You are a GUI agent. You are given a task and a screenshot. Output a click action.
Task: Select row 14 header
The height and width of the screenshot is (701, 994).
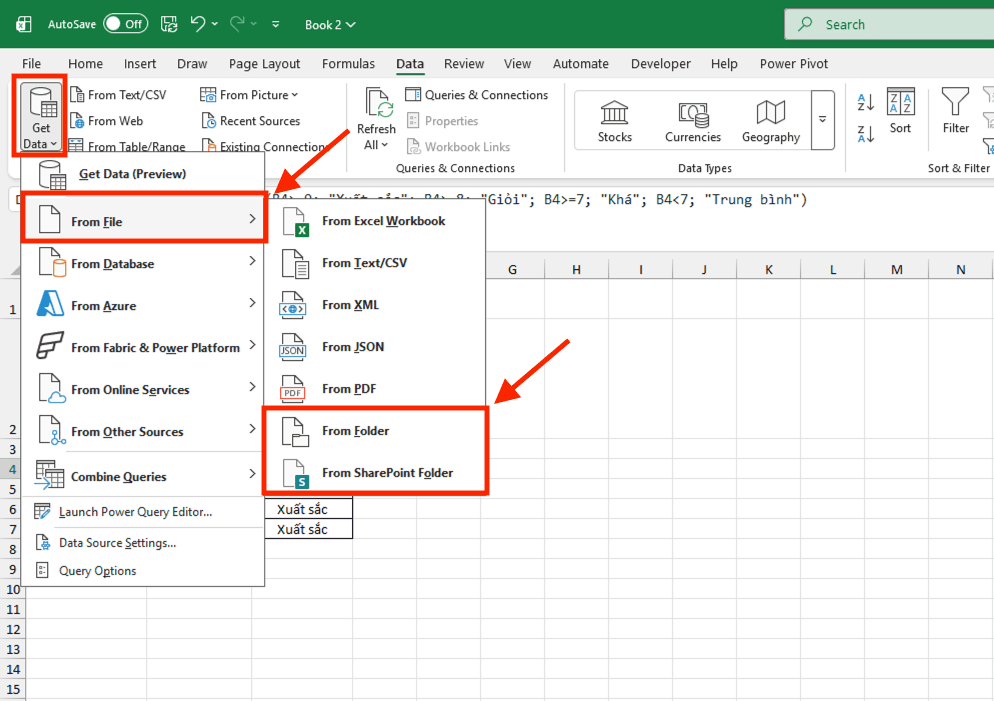click(x=13, y=669)
